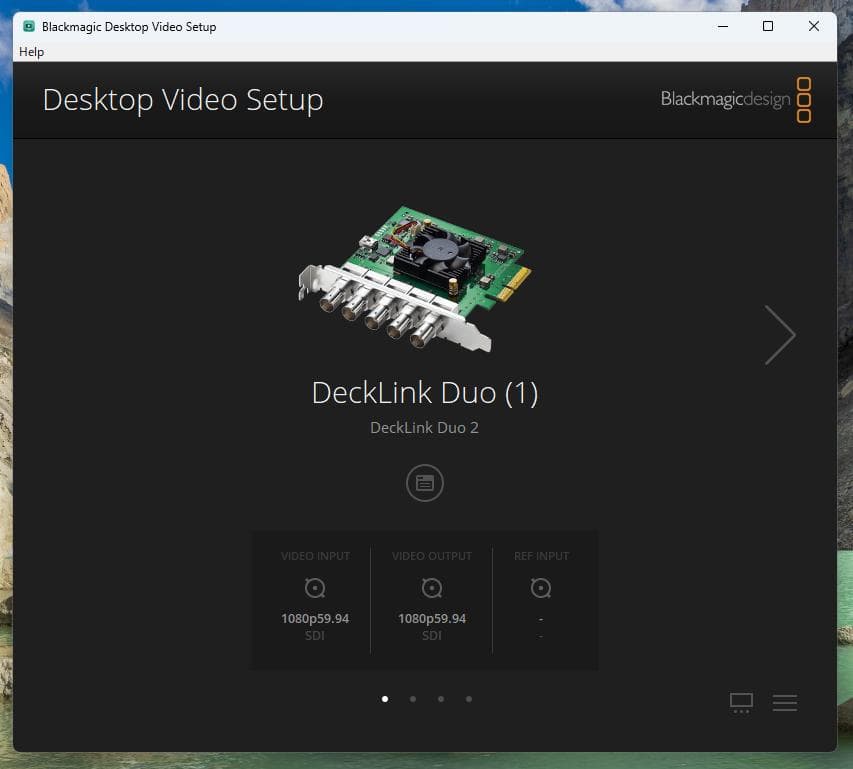Click the VIDEO INPUT label
853x769 pixels.
(x=316, y=556)
